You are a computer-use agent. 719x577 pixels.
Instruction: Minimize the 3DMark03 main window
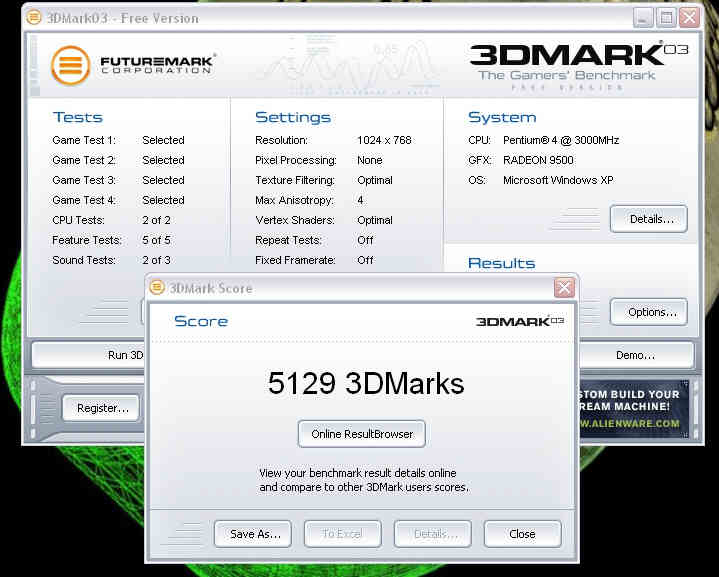(643, 18)
